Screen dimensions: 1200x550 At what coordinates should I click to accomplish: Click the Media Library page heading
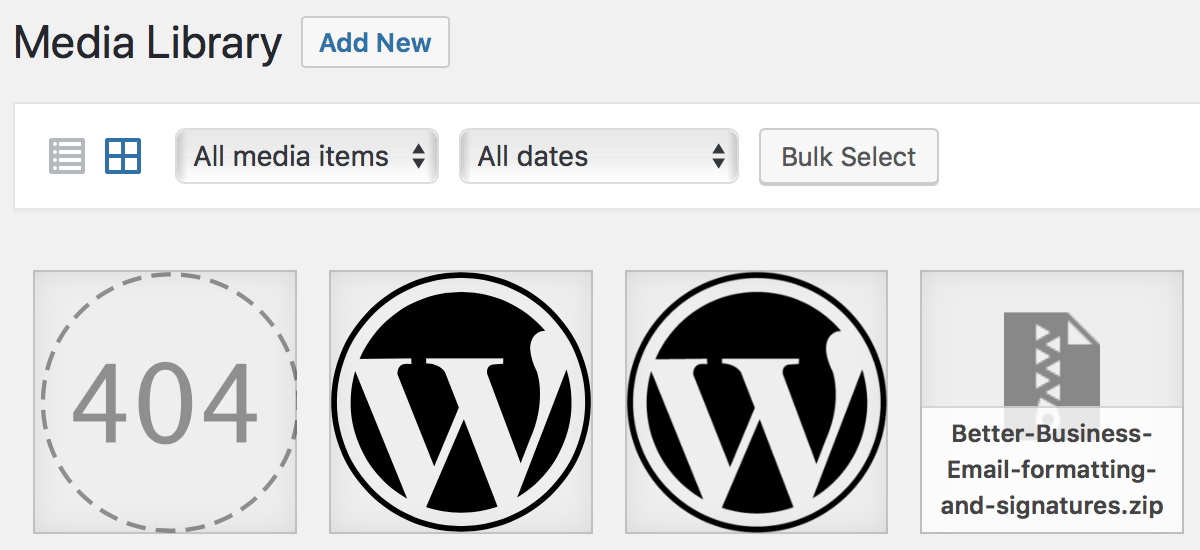point(148,43)
